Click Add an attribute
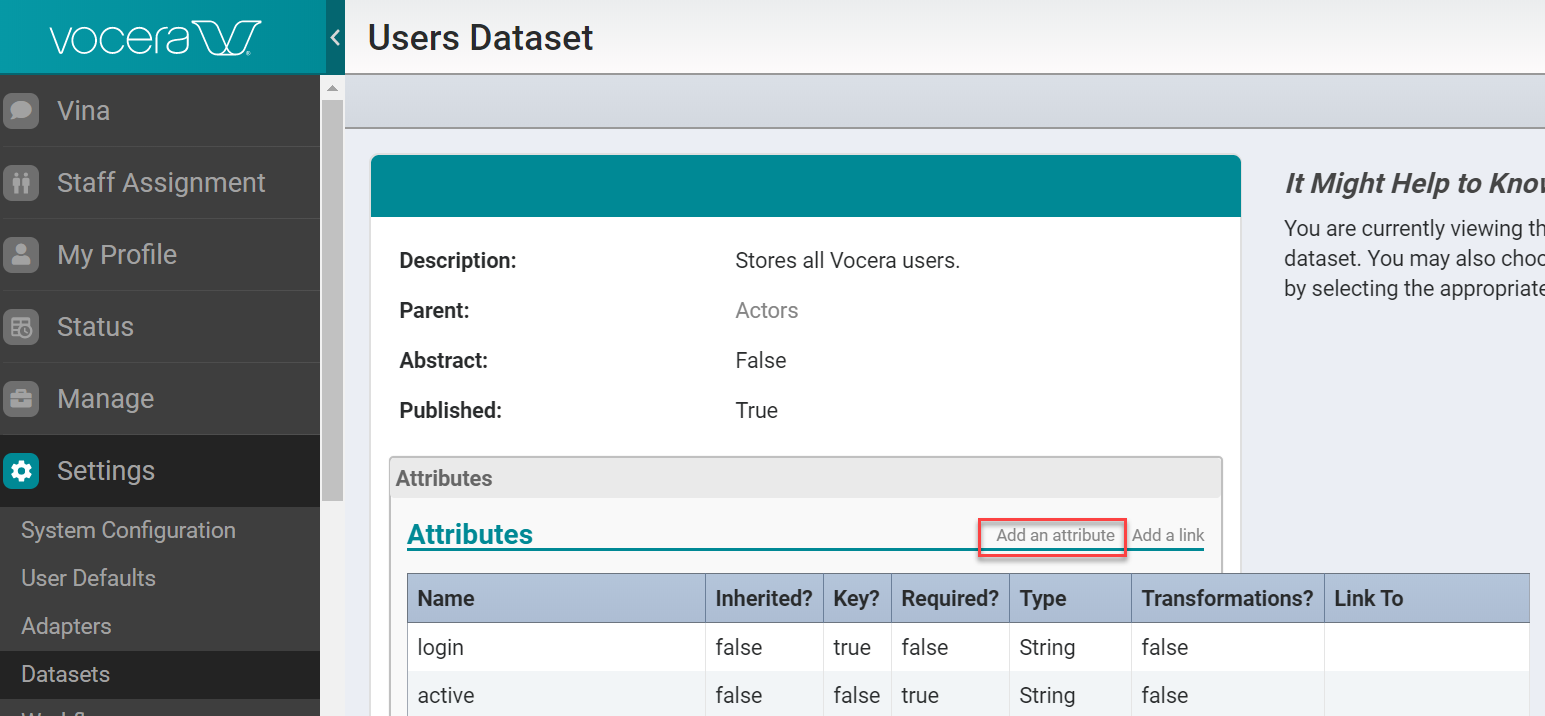1545x716 pixels. (x=1052, y=535)
